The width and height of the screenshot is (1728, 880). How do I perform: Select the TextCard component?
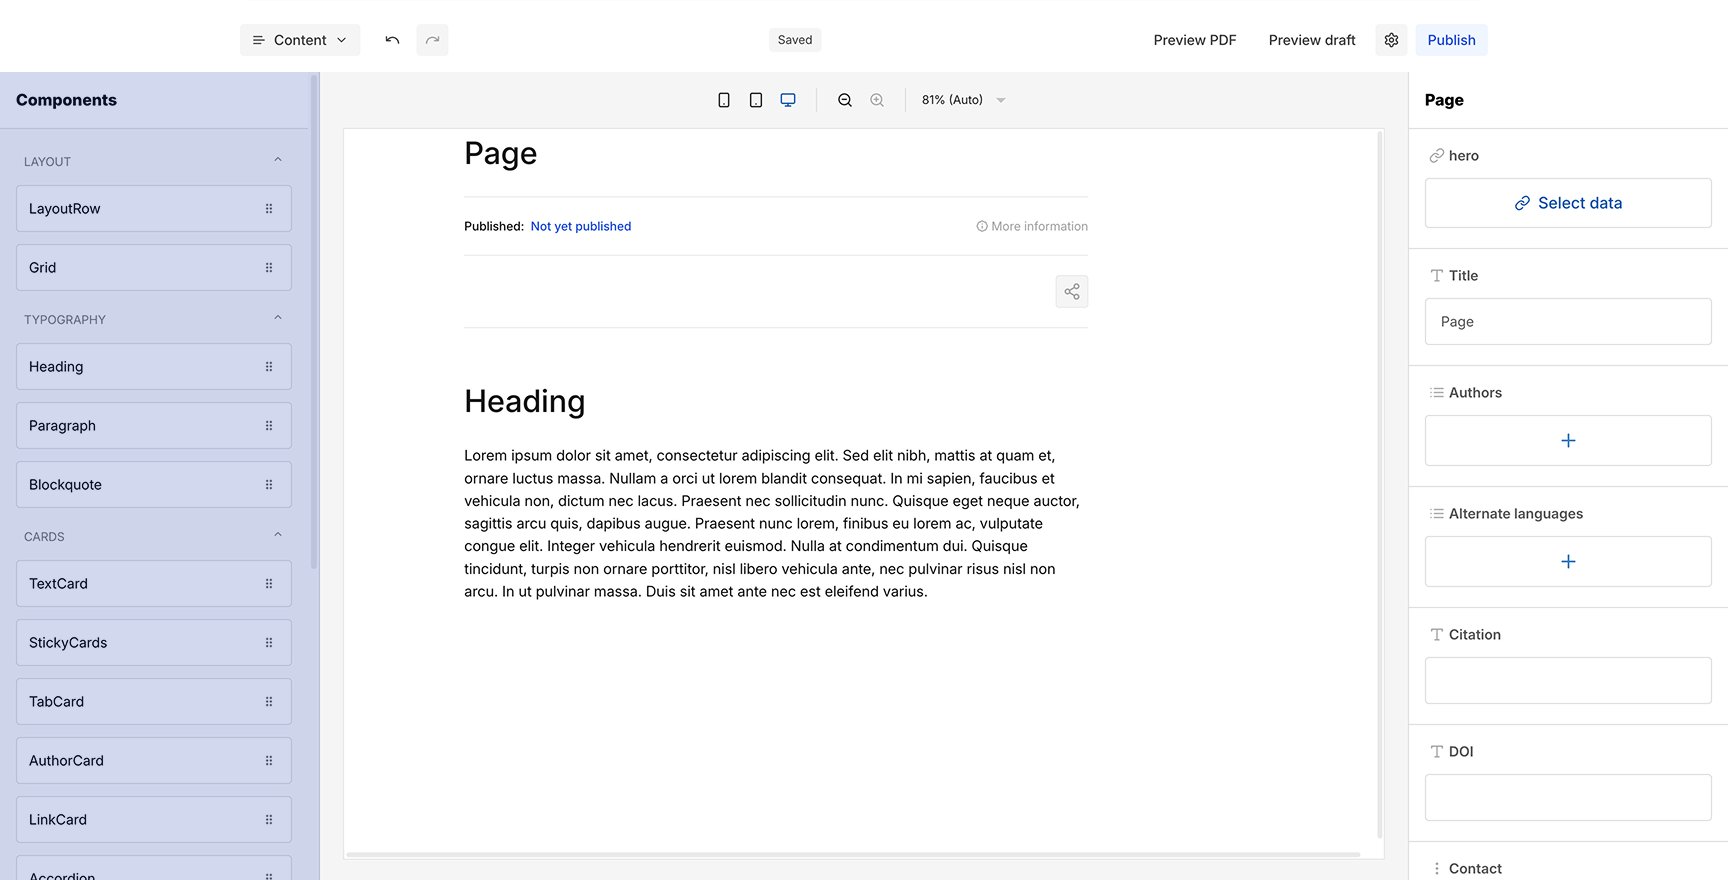154,584
